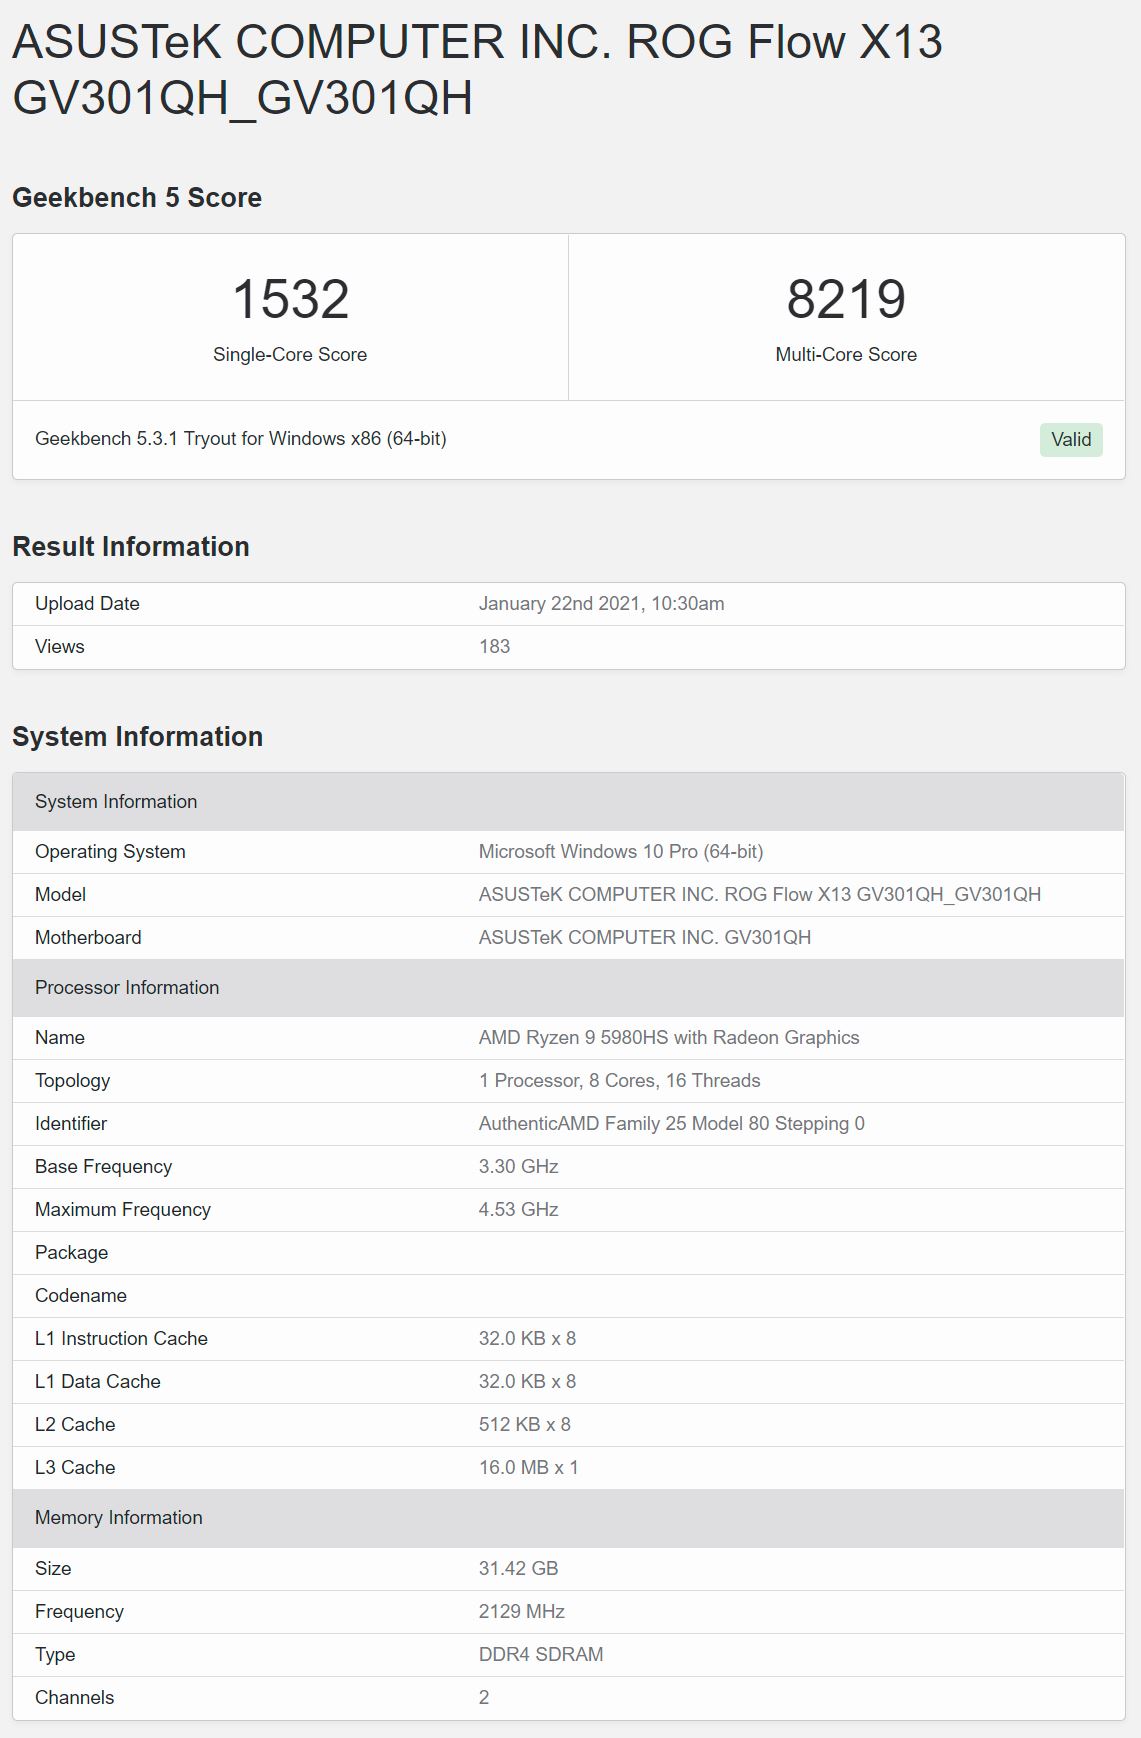Select the Channels value 2
The height and width of the screenshot is (1738, 1141).
[484, 1698]
